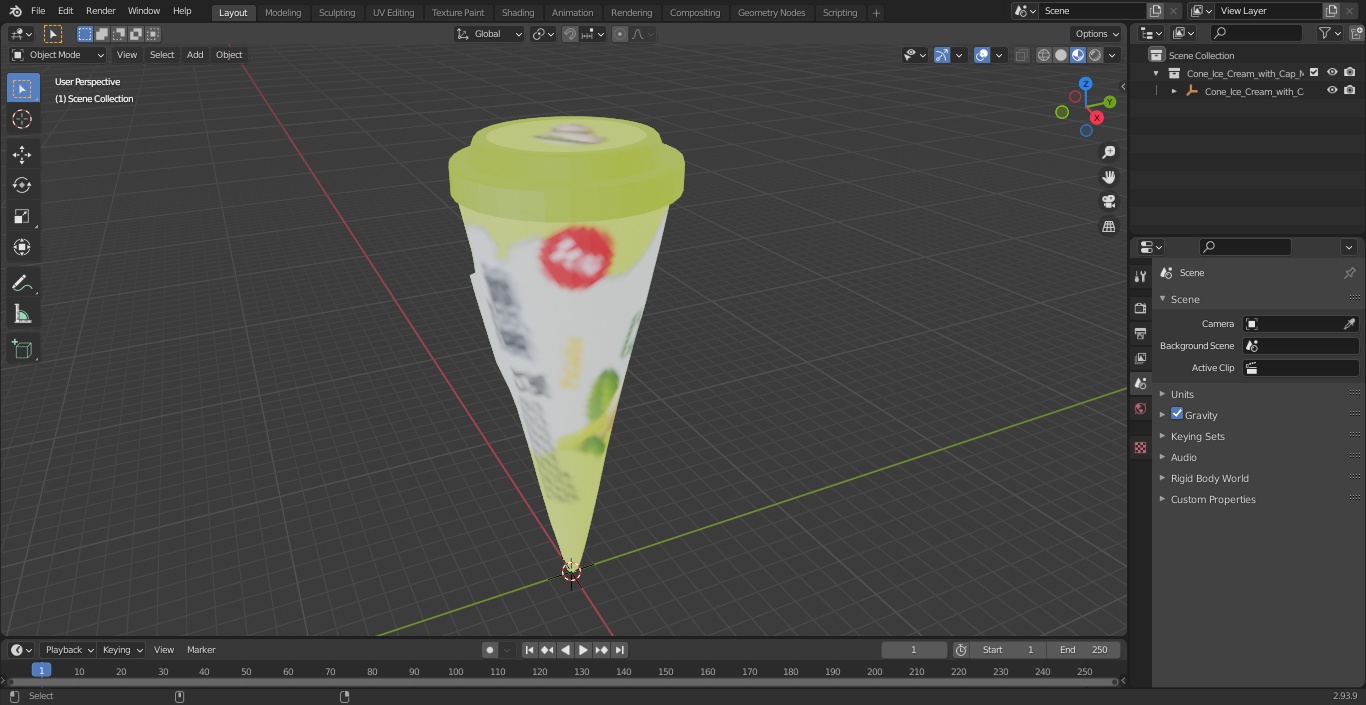Toggle snapping magnet
Viewport: 1366px width, 705px height.
click(570, 34)
